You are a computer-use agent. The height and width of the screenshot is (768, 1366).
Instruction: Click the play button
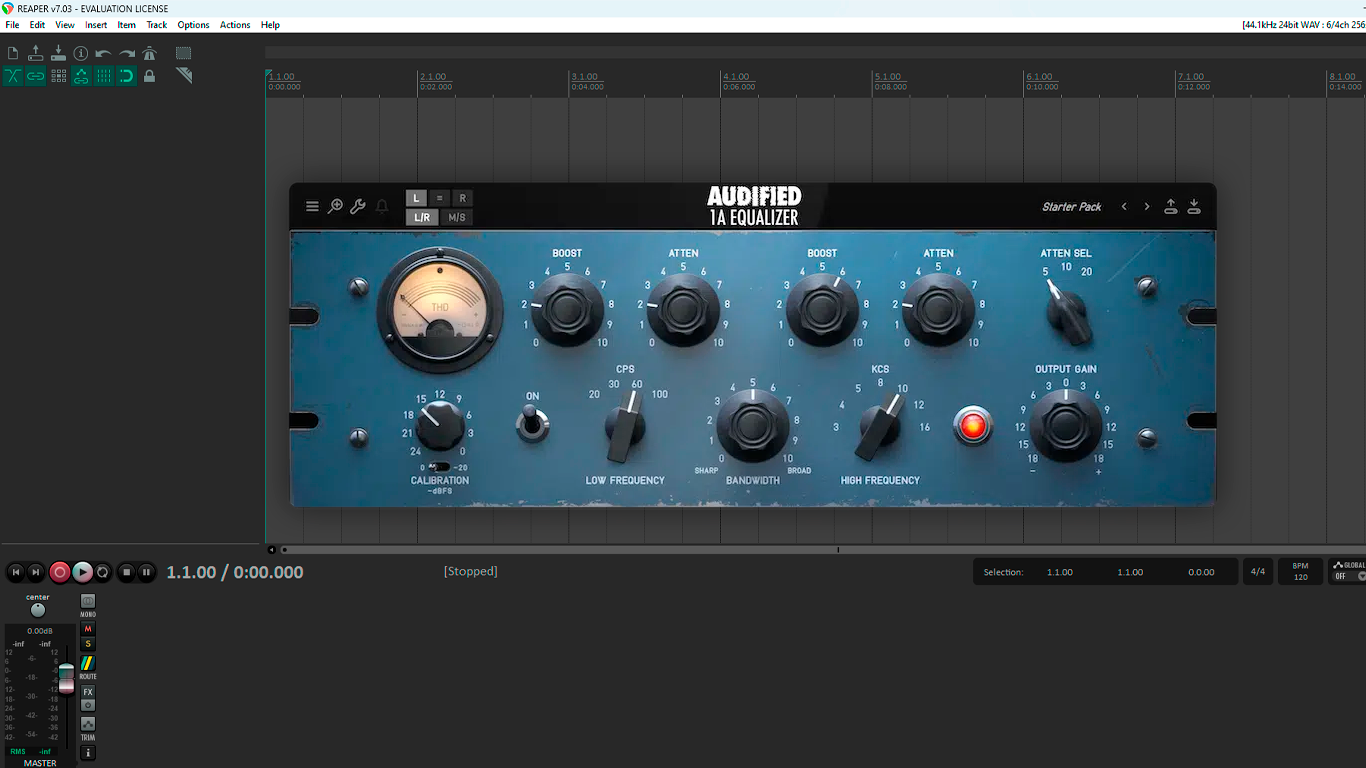83,572
